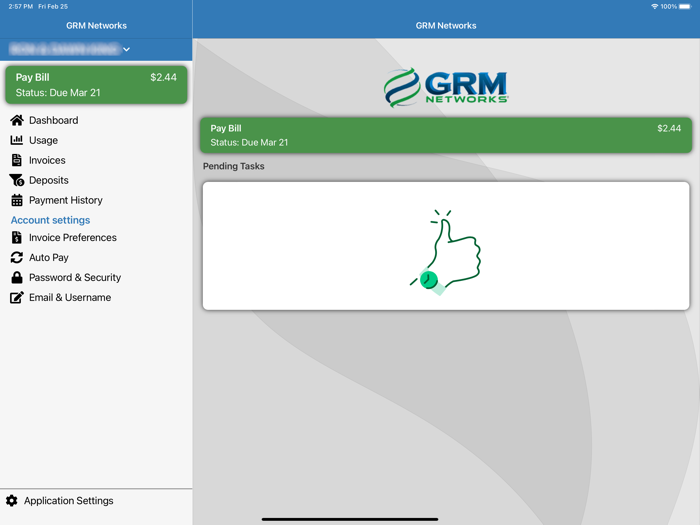Click the Dashboard home icon
The image size is (700, 525).
pos(17,120)
